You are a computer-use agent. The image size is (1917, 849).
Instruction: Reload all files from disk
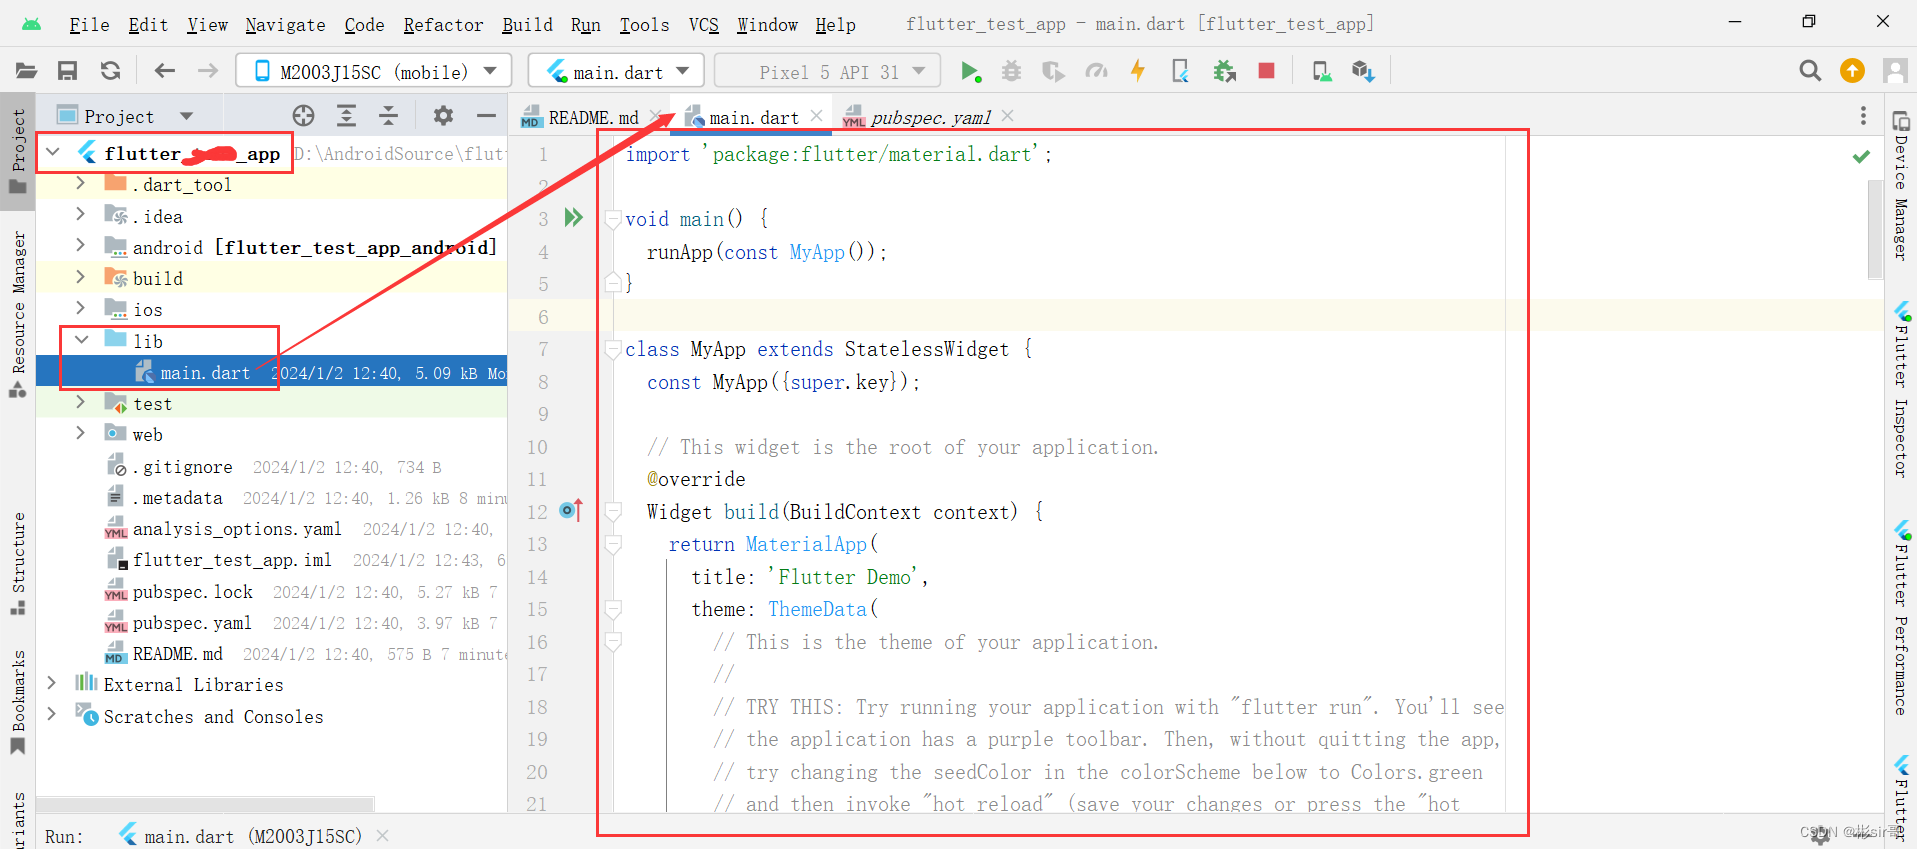pyautogui.click(x=110, y=71)
